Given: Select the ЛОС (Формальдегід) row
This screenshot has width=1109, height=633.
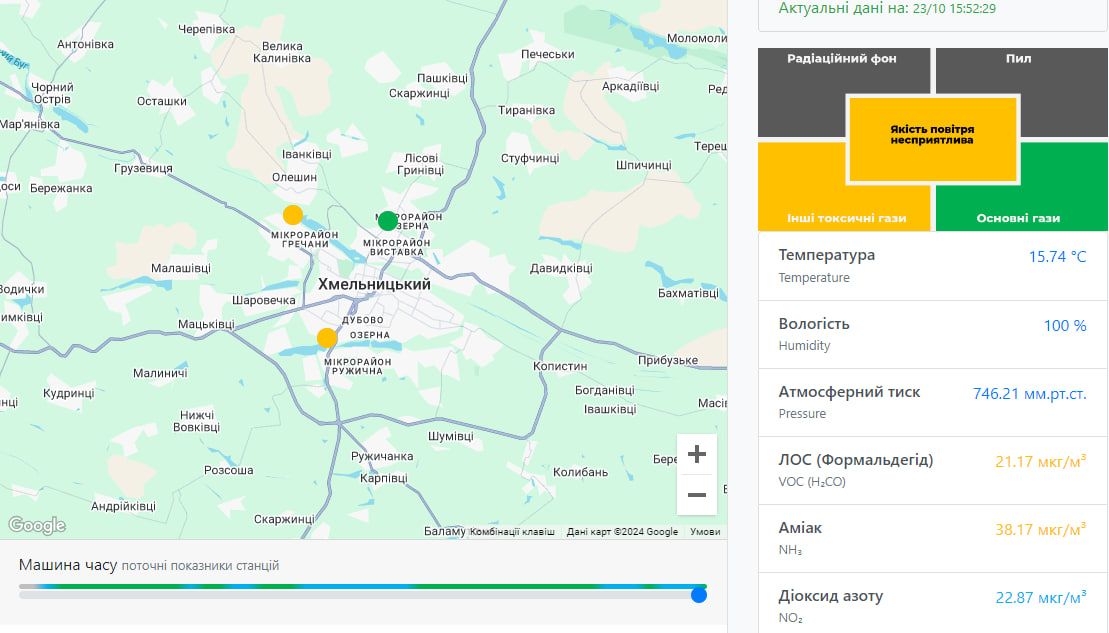Looking at the screenshot, I should coord(932,470).
